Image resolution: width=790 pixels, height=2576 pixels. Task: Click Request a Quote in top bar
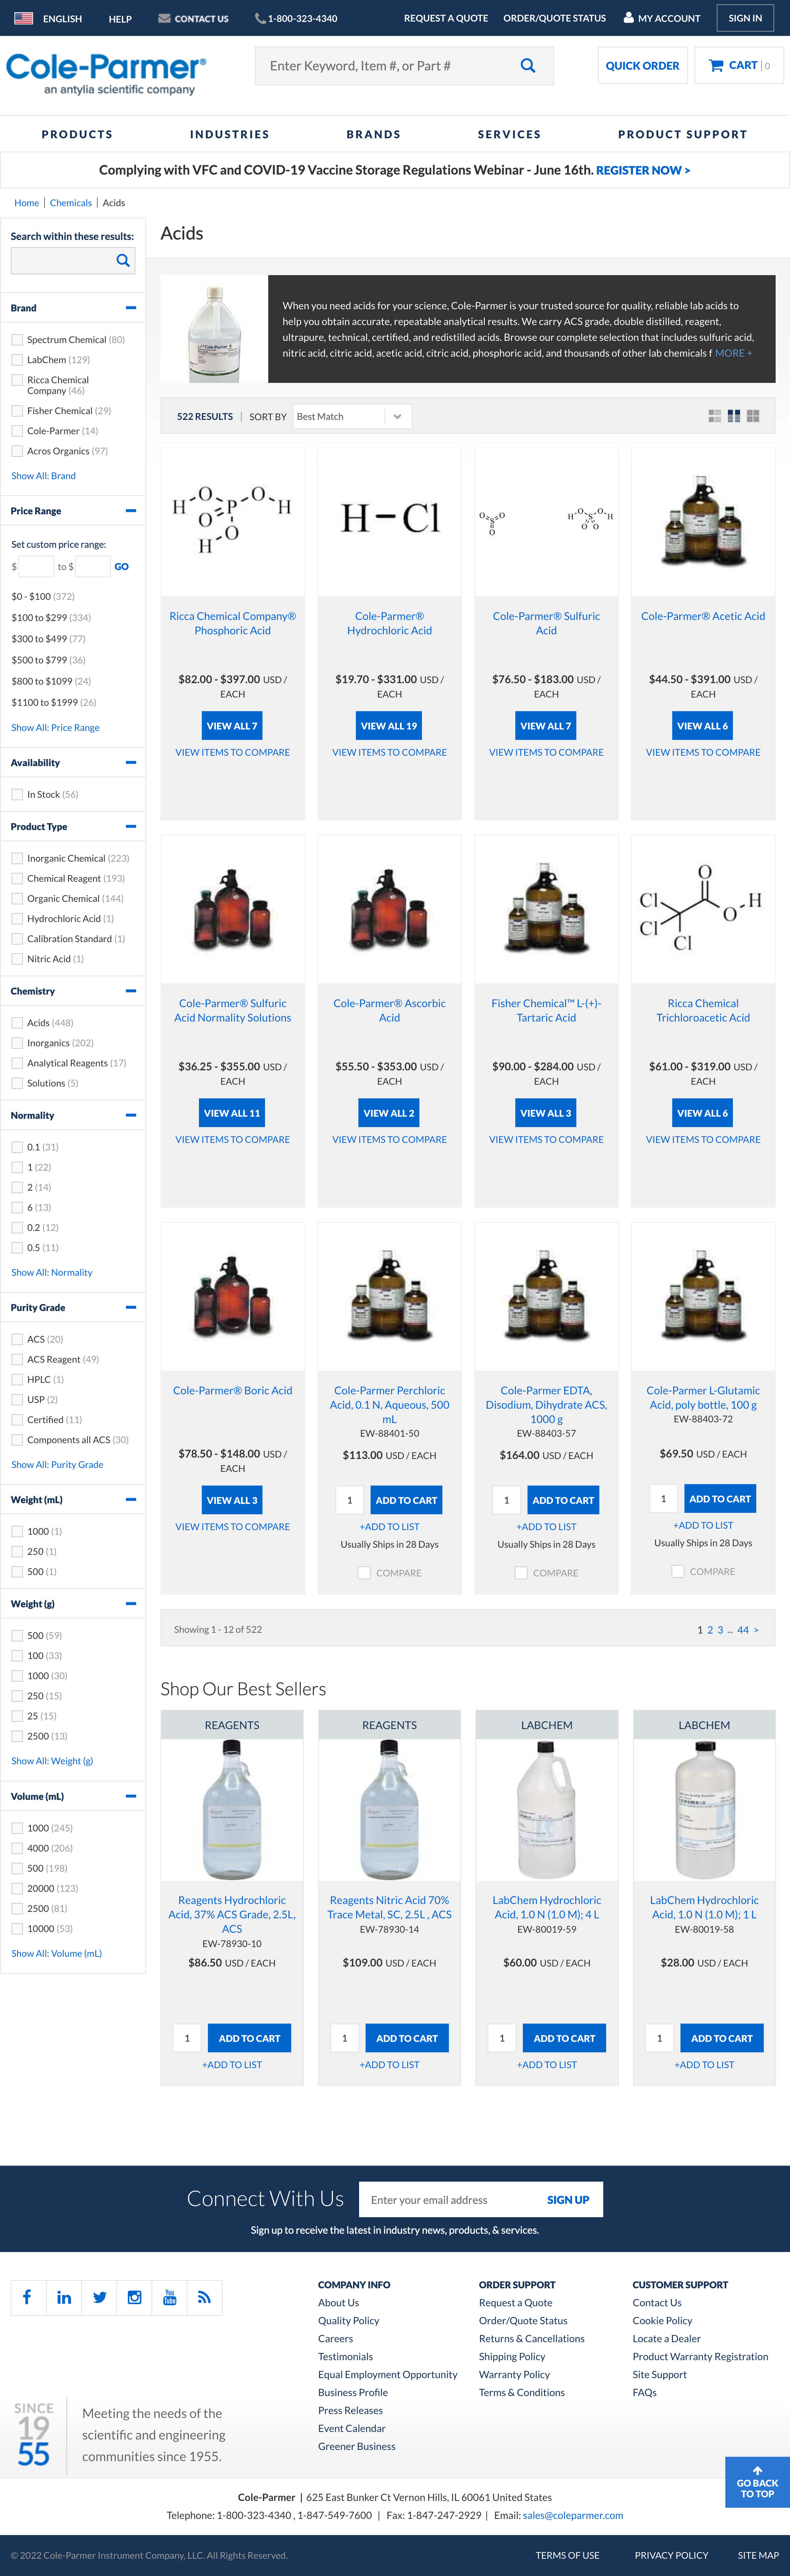446,18
